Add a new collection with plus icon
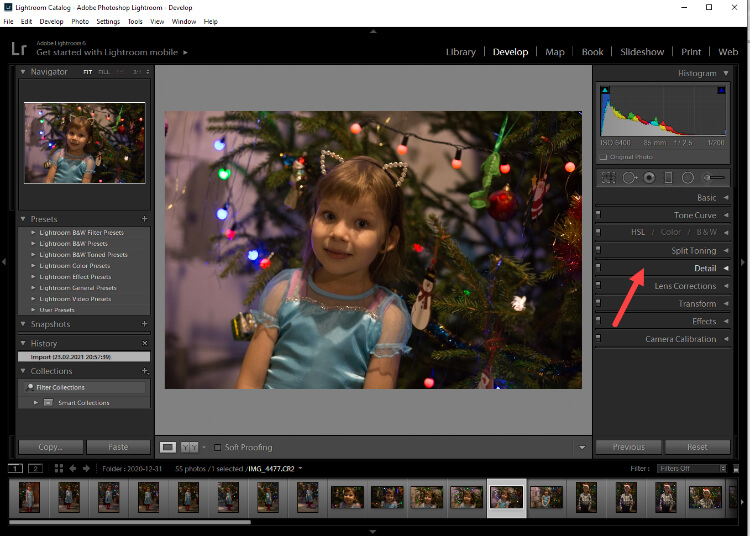 pyautogui.click(x=145, y=371)
